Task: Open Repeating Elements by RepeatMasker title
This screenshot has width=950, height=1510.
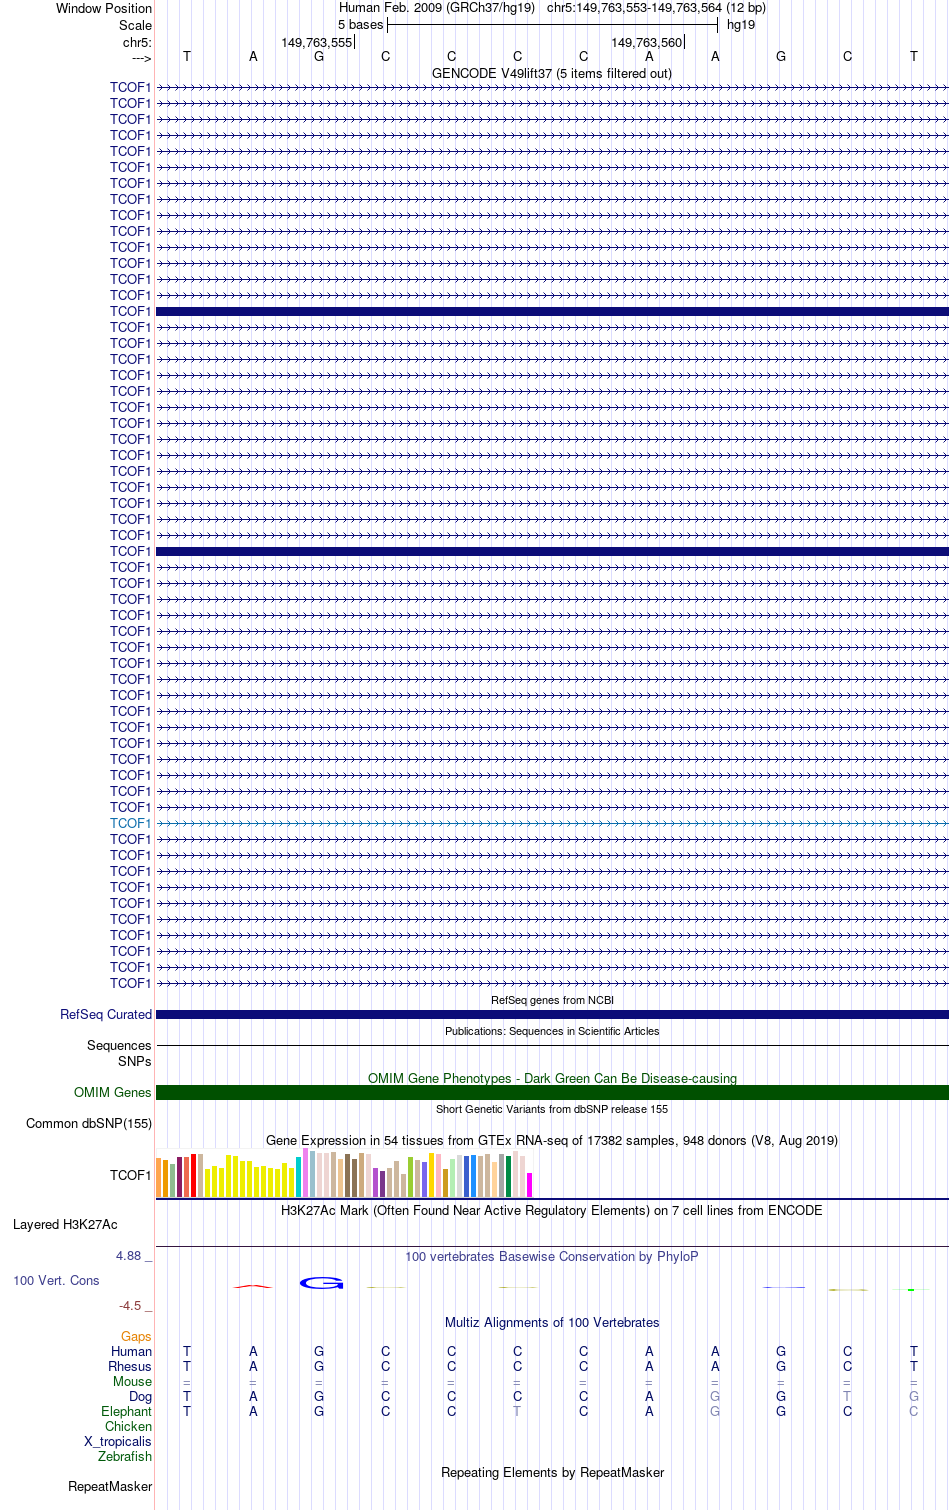Action: [552, 1472]
